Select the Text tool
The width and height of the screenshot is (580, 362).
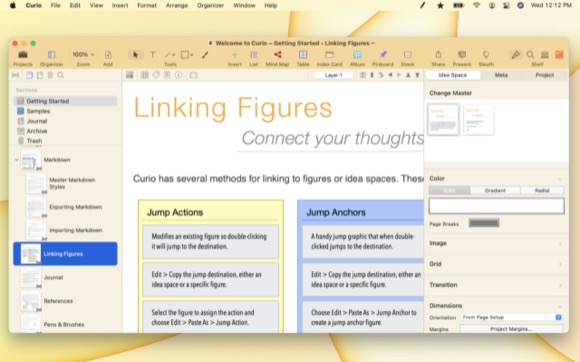[x=152, y=55]
